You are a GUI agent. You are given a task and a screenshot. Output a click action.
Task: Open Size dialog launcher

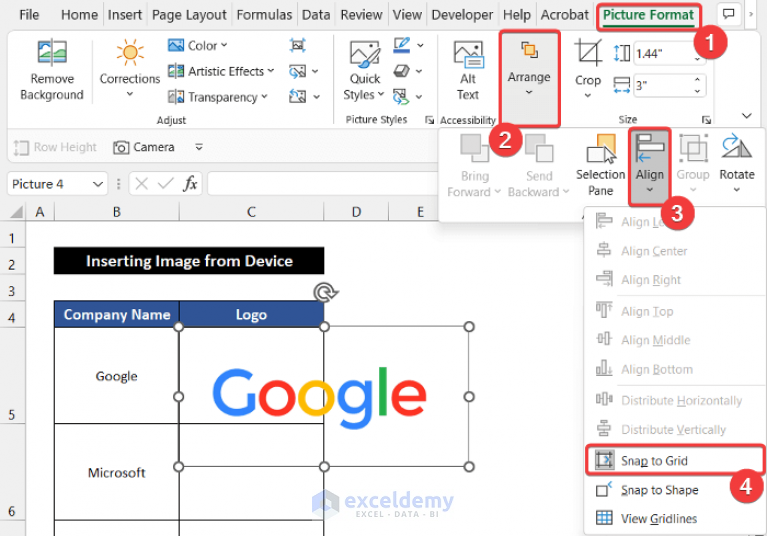point(706,119)
